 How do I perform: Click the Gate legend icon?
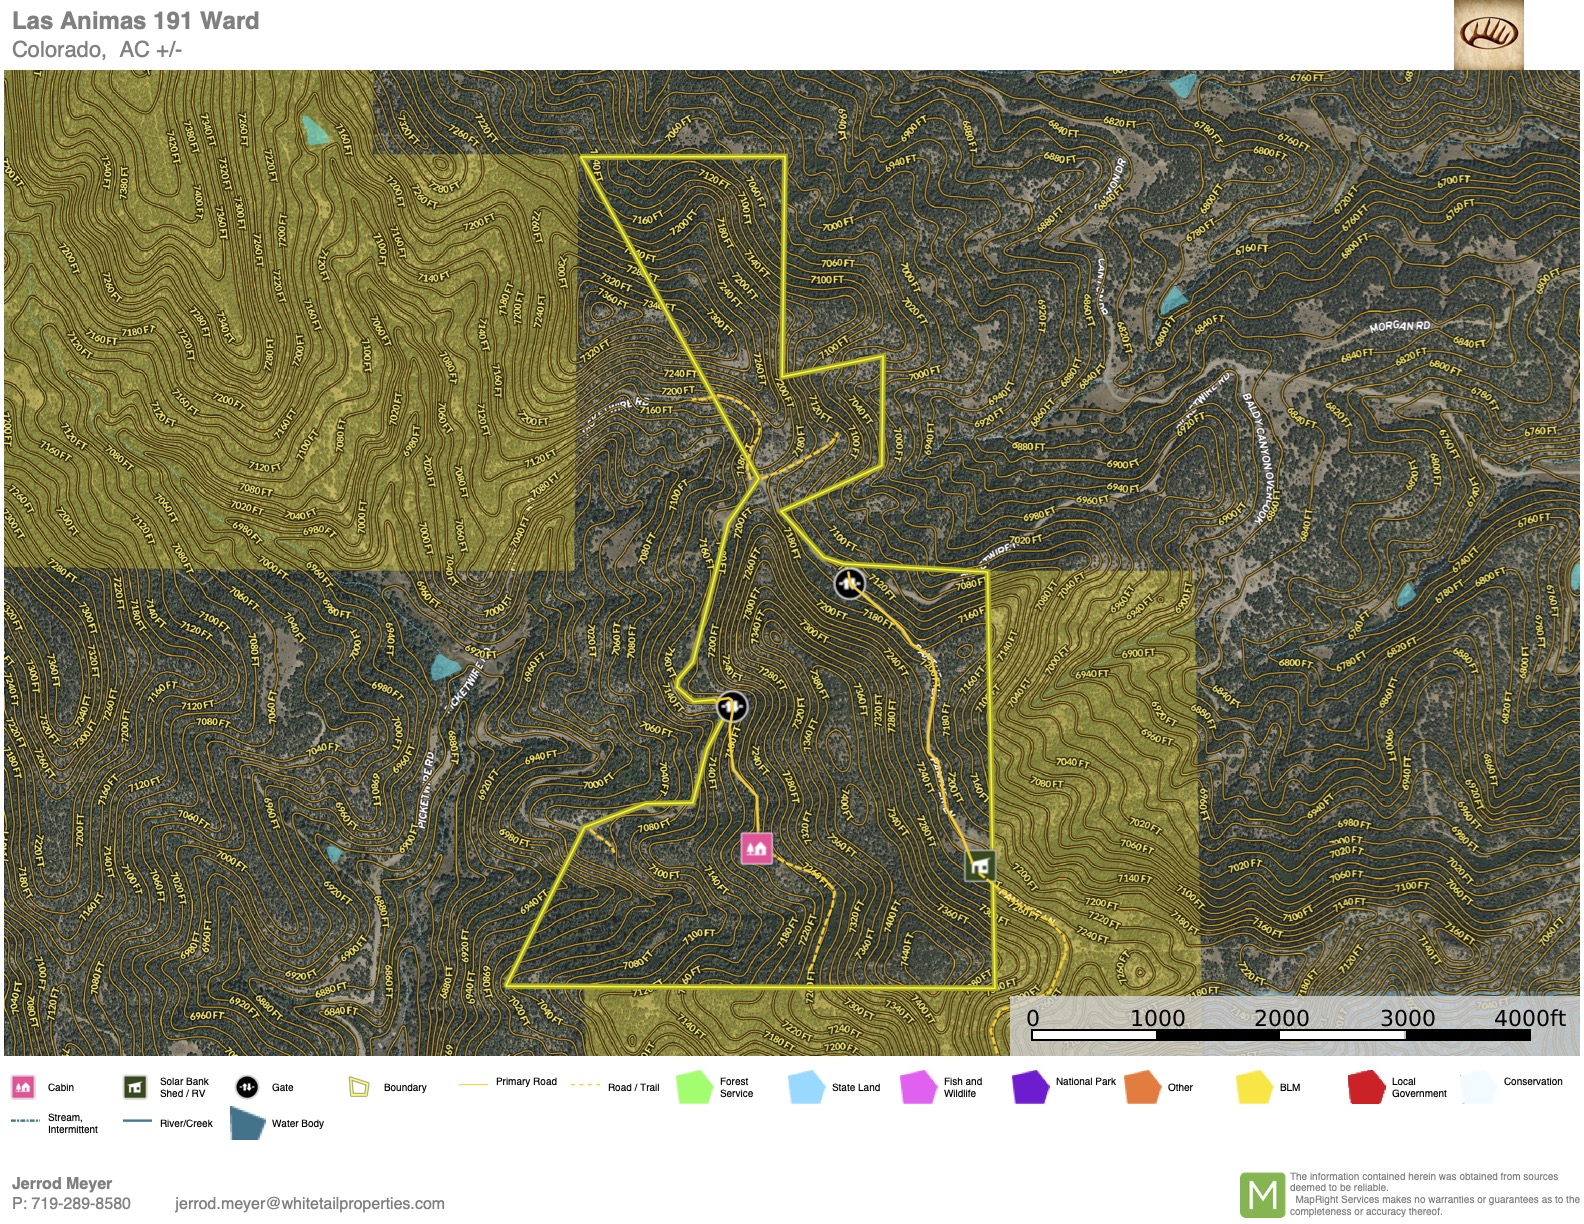tap(247, 1087)
